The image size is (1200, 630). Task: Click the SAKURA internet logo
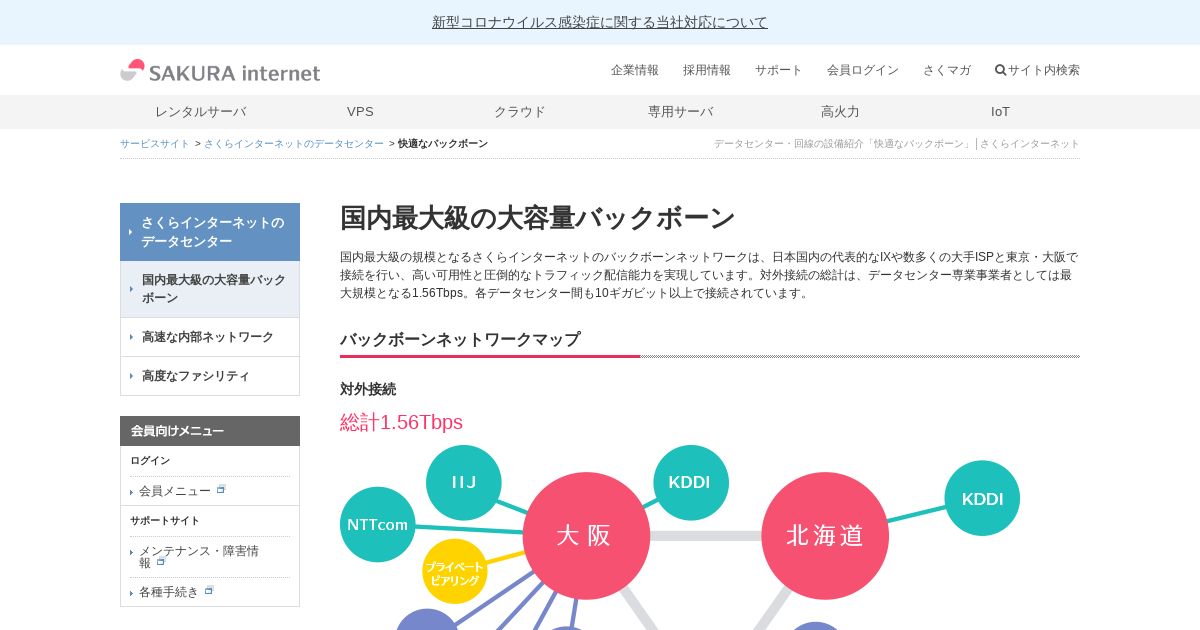(x=220, y=71)
